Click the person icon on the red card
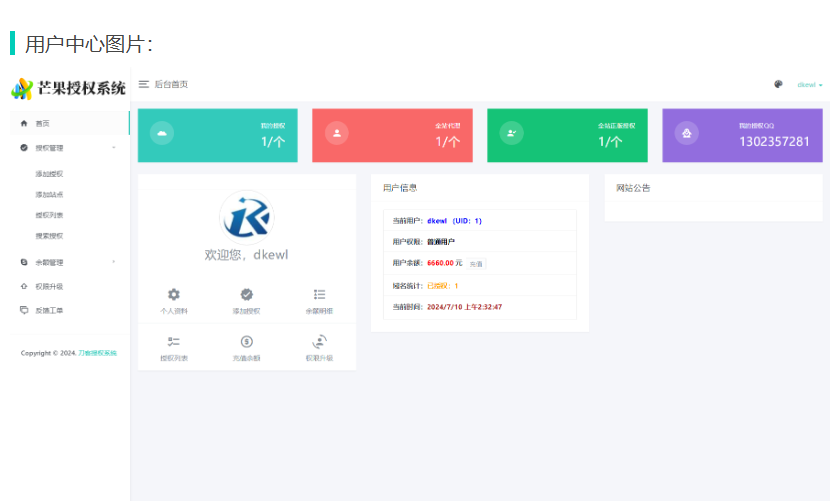This screenshot has width=835, height=501. point(337,133)
